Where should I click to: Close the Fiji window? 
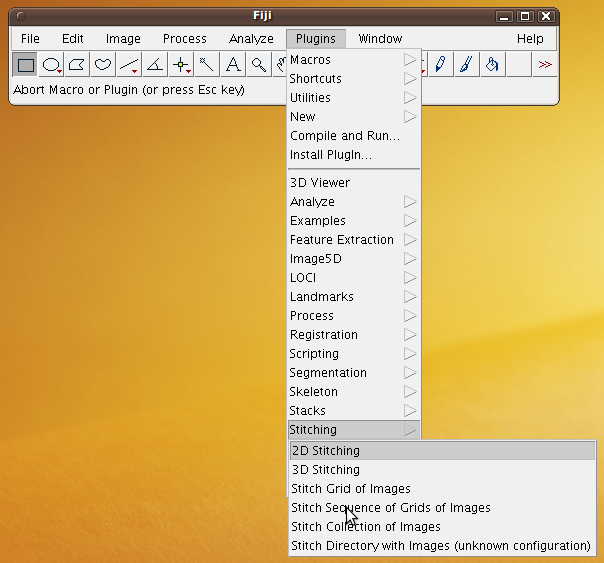click(546, 16)
